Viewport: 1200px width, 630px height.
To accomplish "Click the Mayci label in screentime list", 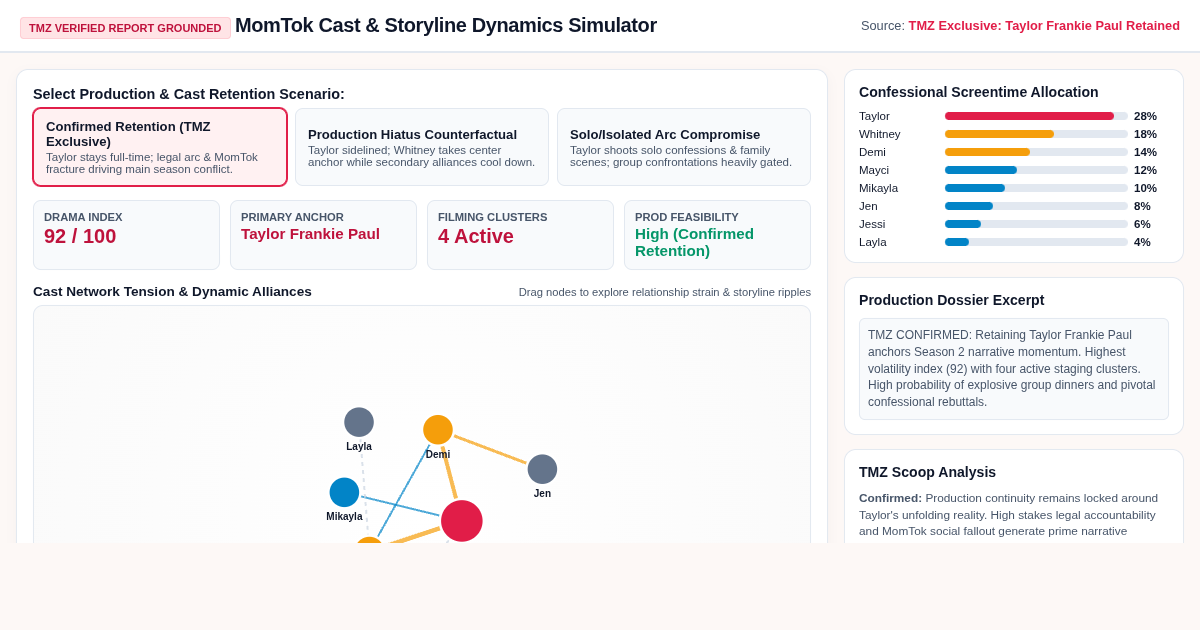I will pos(874,170).
